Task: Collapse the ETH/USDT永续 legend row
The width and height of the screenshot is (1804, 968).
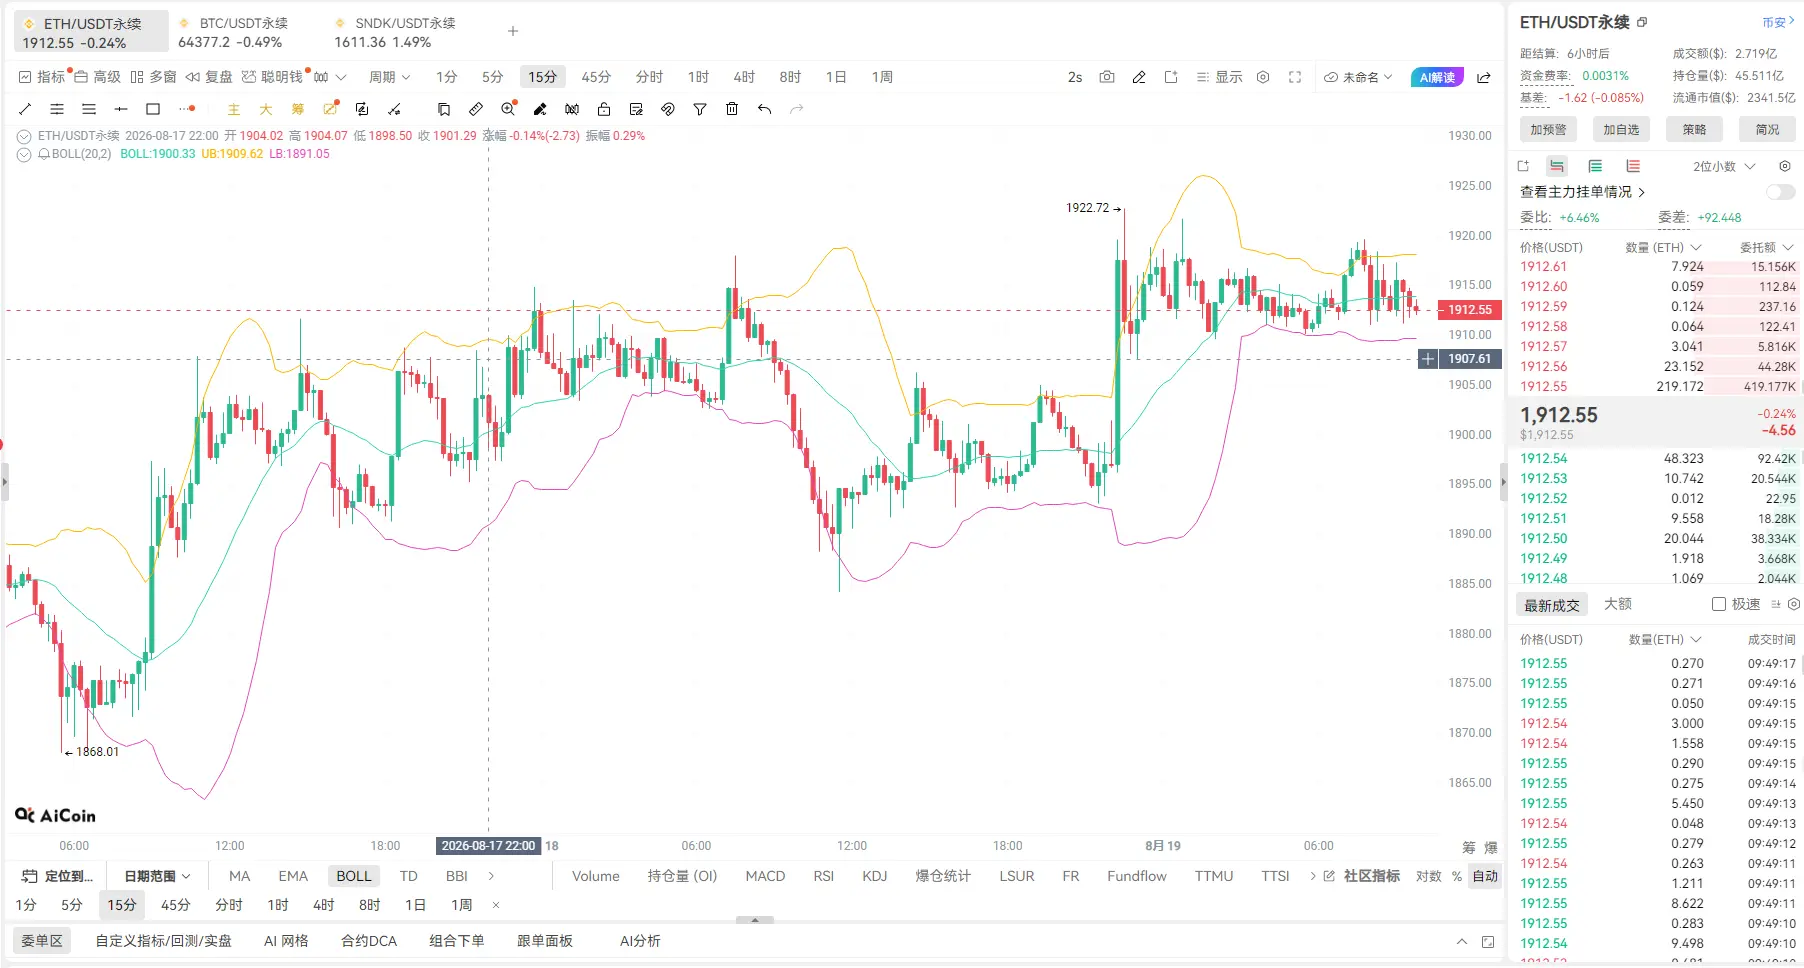Action: pyautogui.click(x=24, y=136)
